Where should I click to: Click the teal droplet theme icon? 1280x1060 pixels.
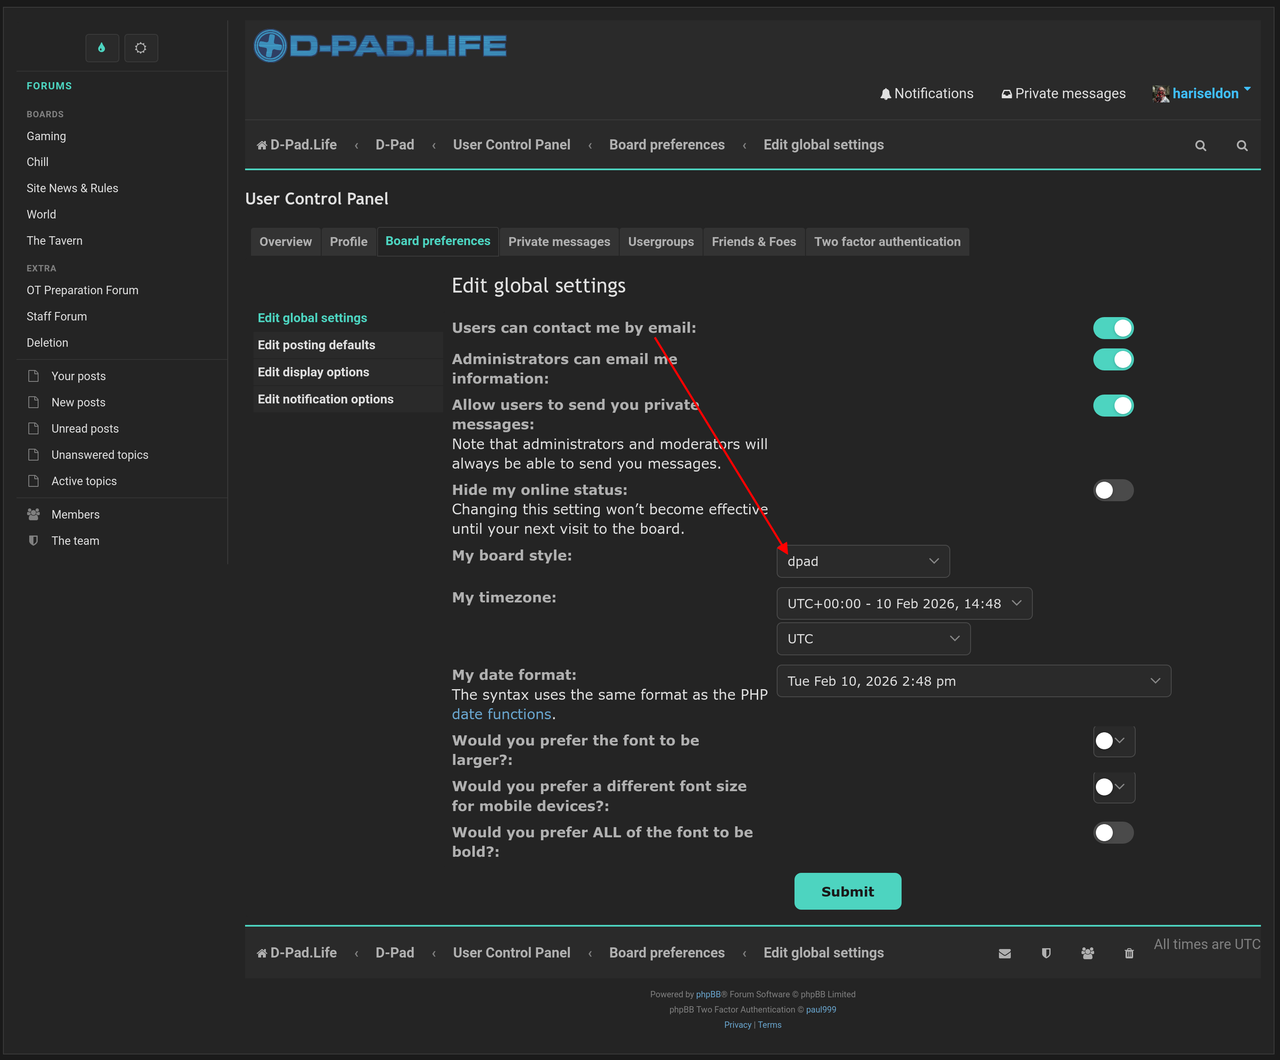[x=102, y=48]
